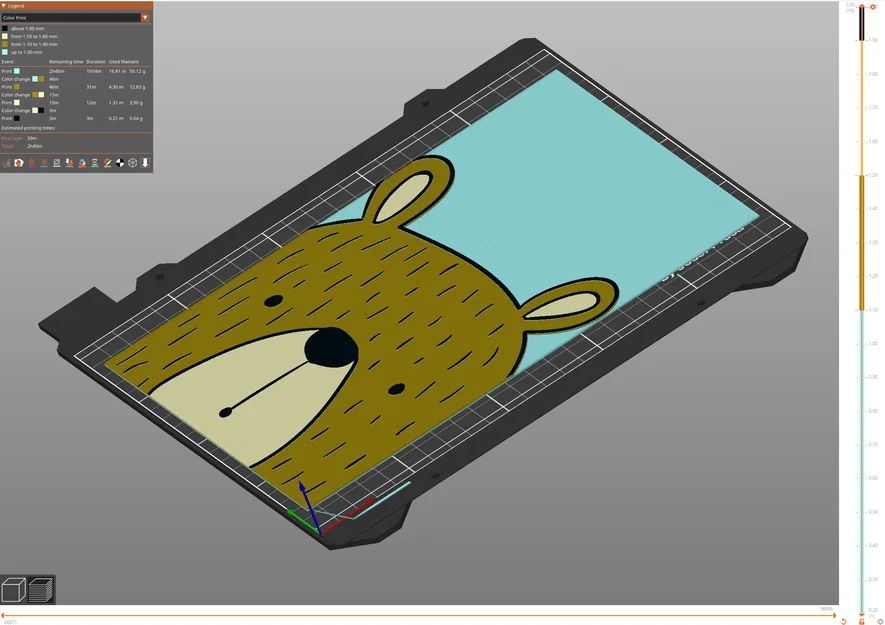Viewport: 885px width, 625px height.
Task: Toggle Deretractions visibility icon
Action: click(x=44, y=163)
